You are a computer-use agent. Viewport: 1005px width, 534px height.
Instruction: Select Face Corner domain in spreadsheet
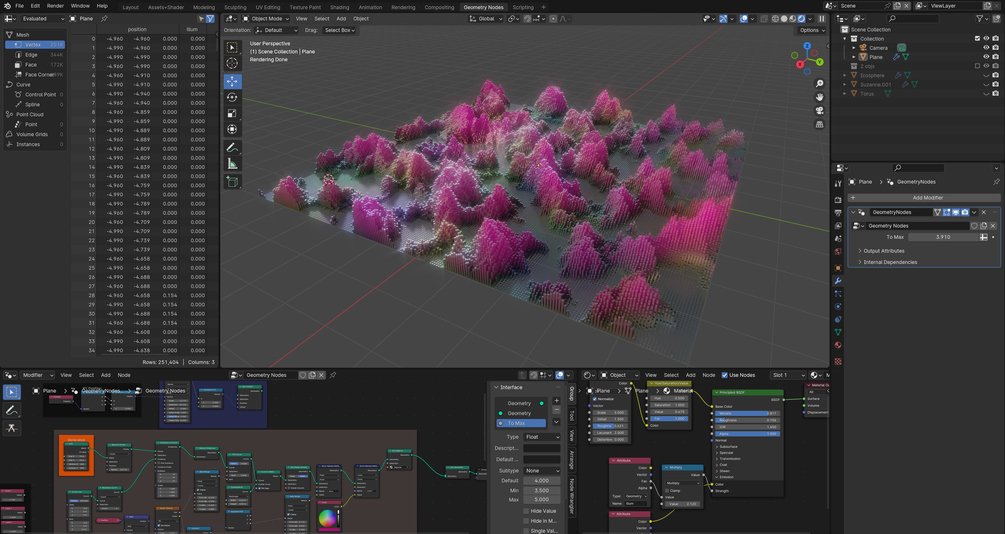[35, 74]
